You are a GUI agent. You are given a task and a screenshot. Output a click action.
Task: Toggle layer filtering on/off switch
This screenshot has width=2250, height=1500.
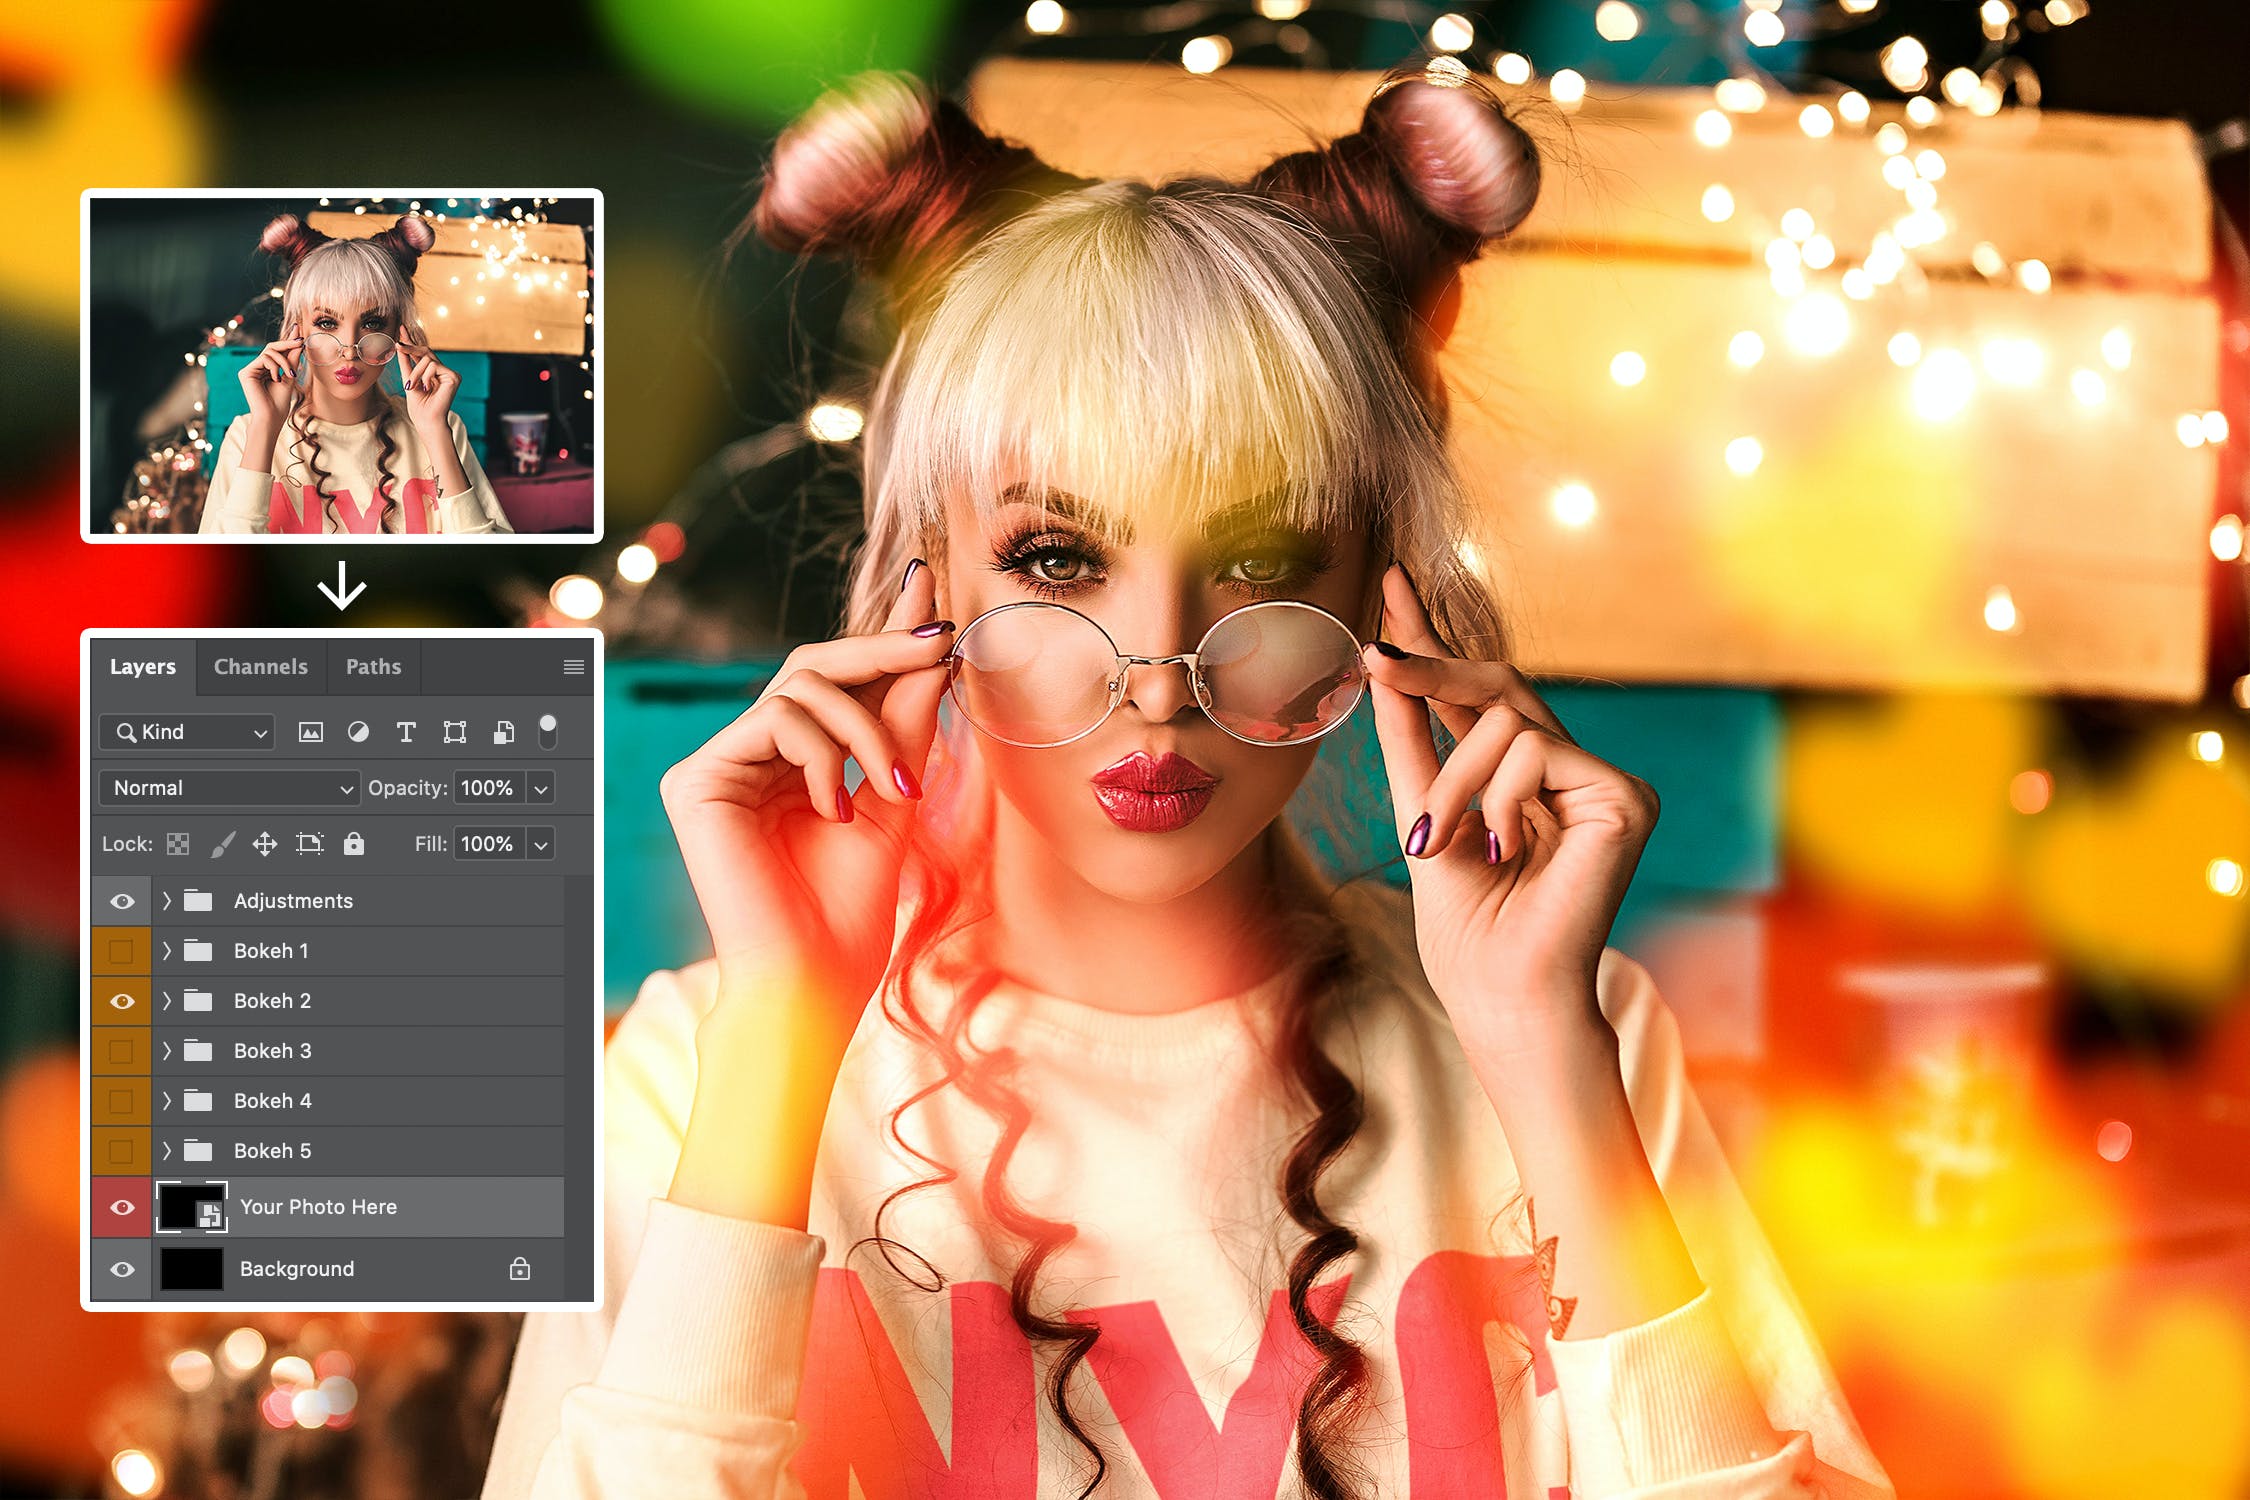(x=547, y=731)
